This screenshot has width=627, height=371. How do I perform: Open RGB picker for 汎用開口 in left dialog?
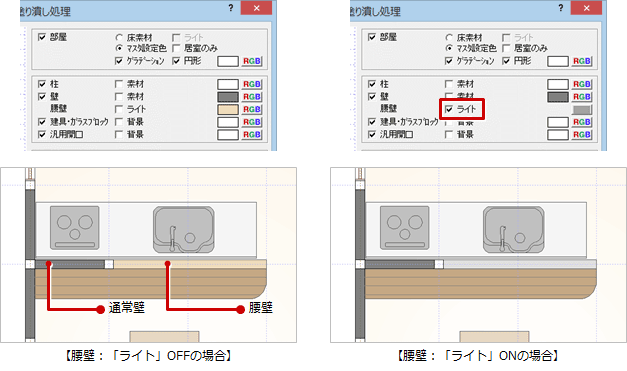tap(252, 134)
